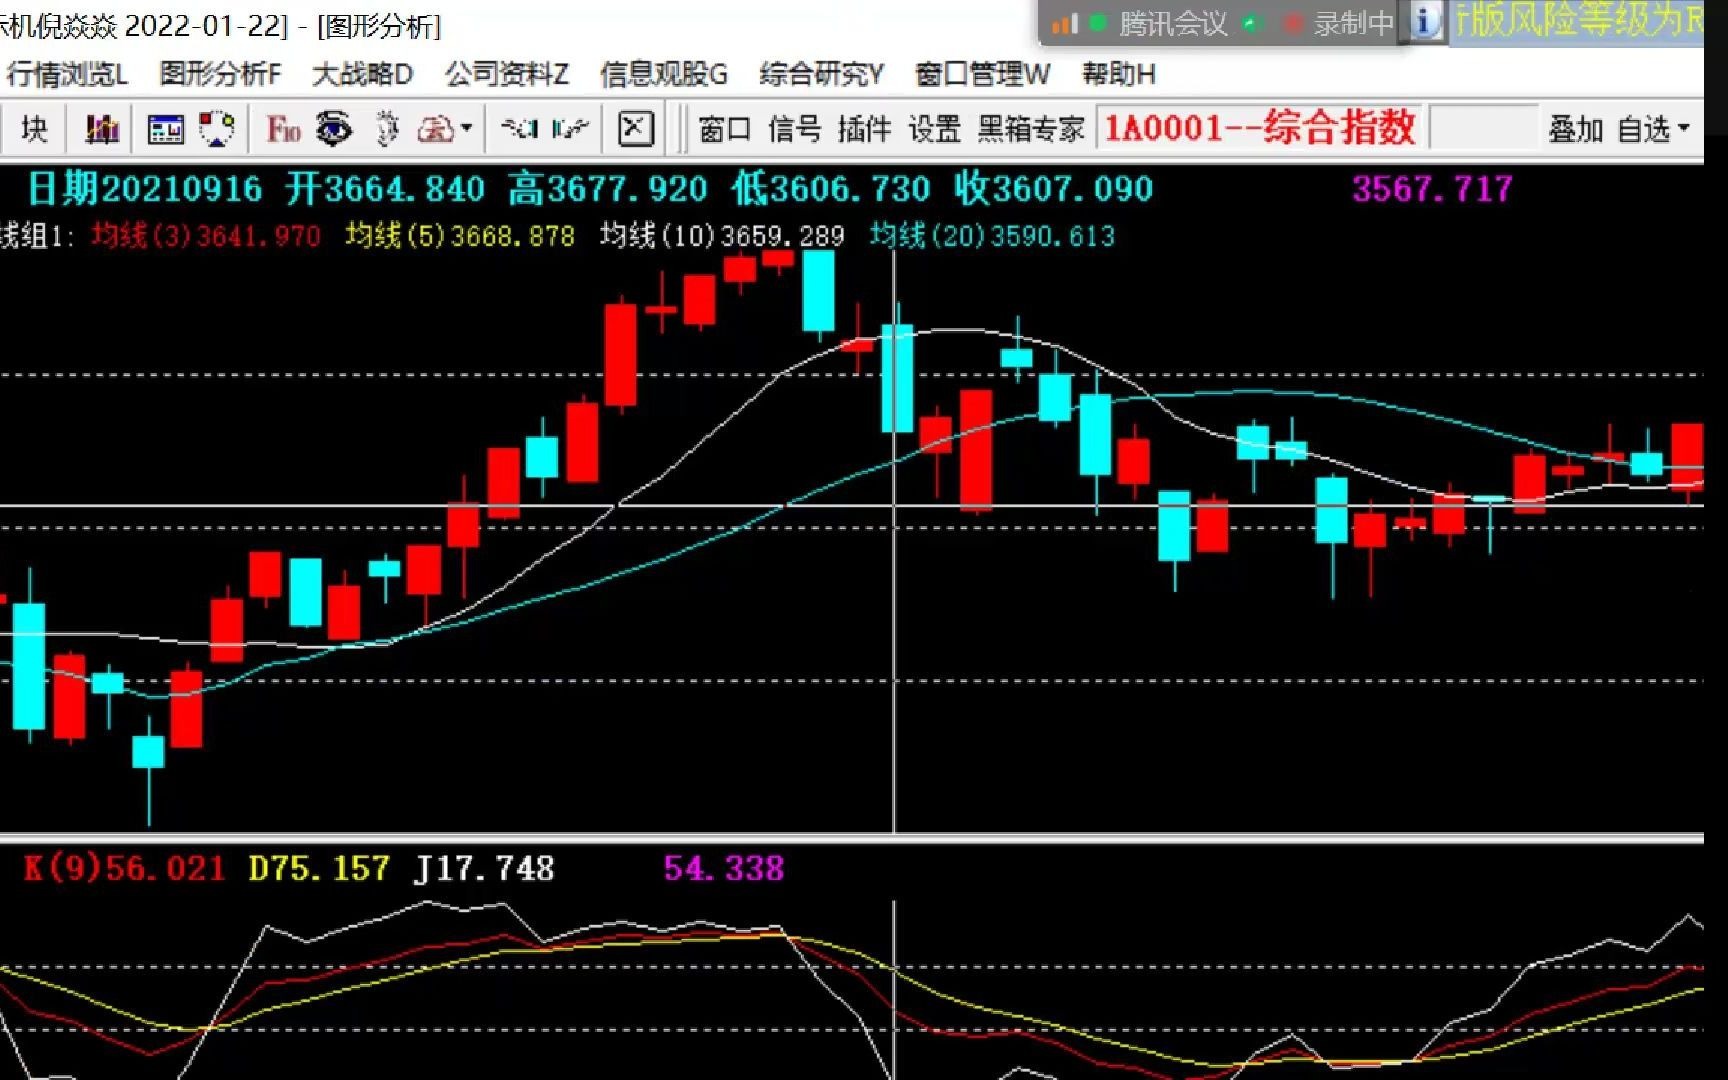This screenshot has width=1728, height=1080.
Task: Open the F10 company info icon
Action: (283, 129)
